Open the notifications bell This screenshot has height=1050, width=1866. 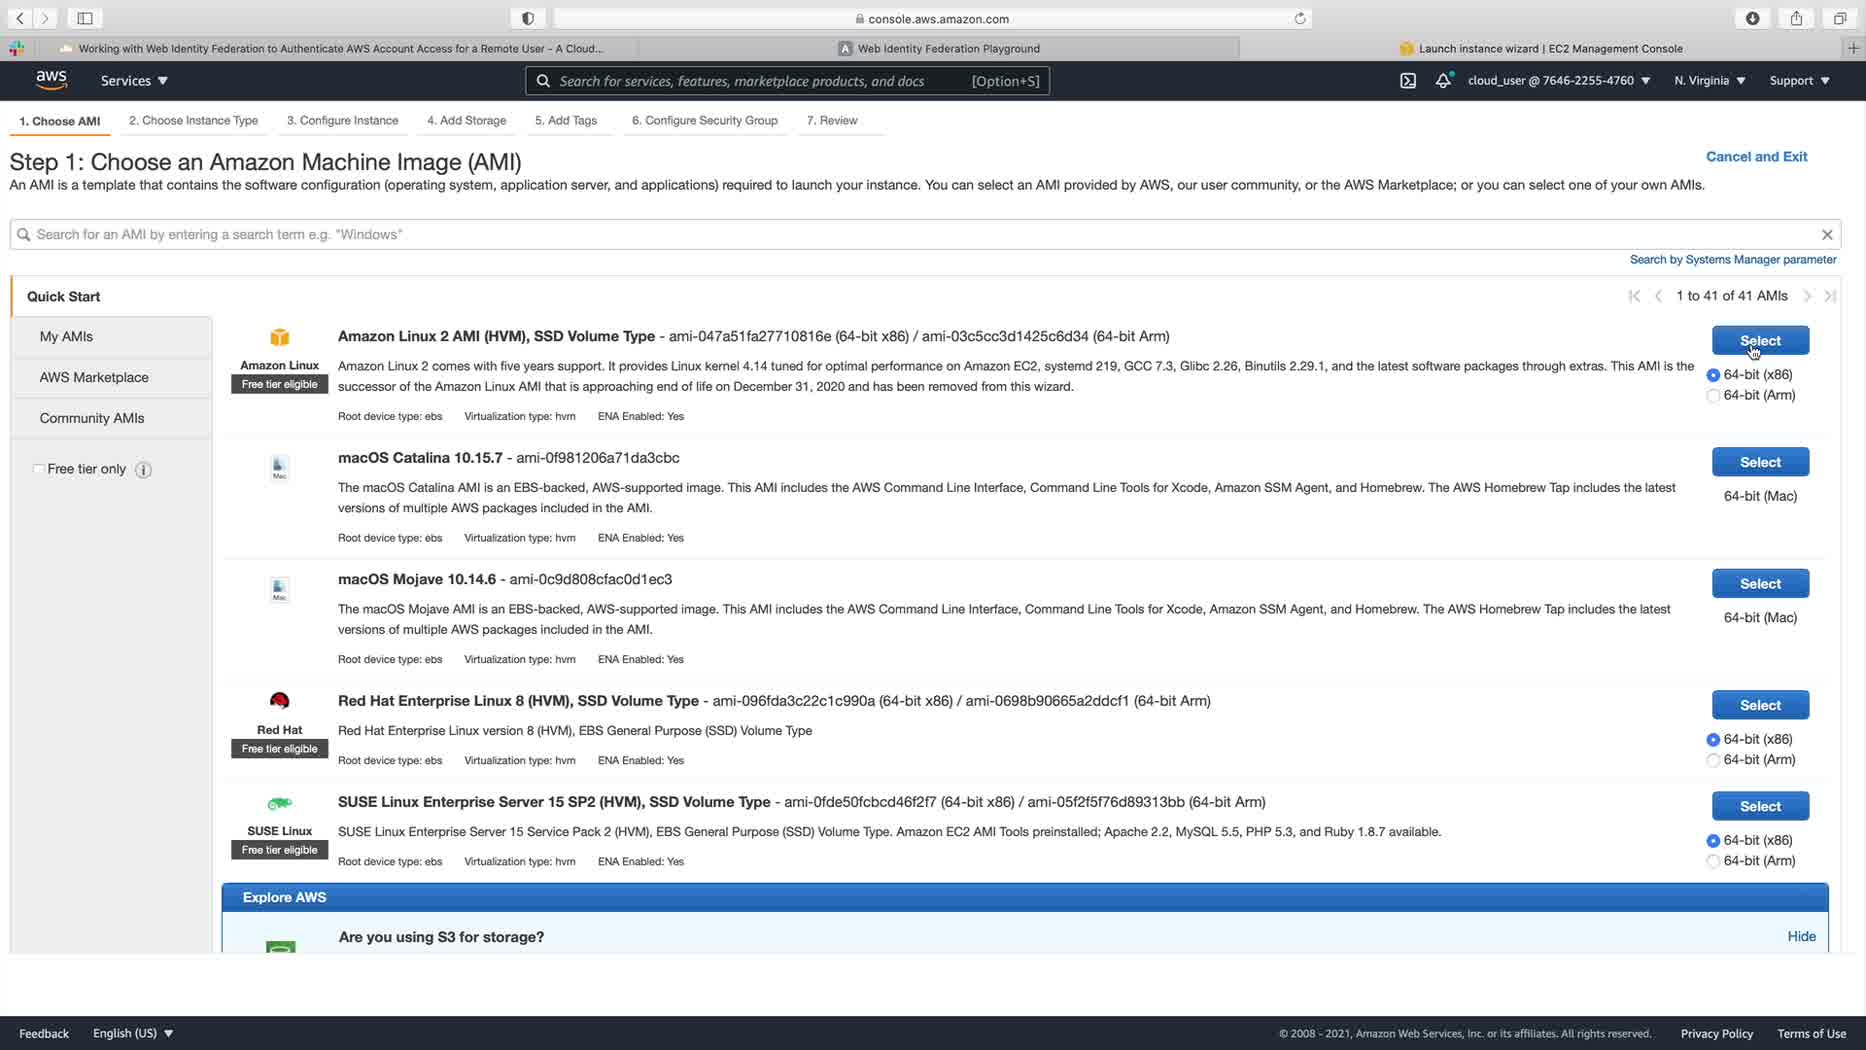click(1443, 81)
